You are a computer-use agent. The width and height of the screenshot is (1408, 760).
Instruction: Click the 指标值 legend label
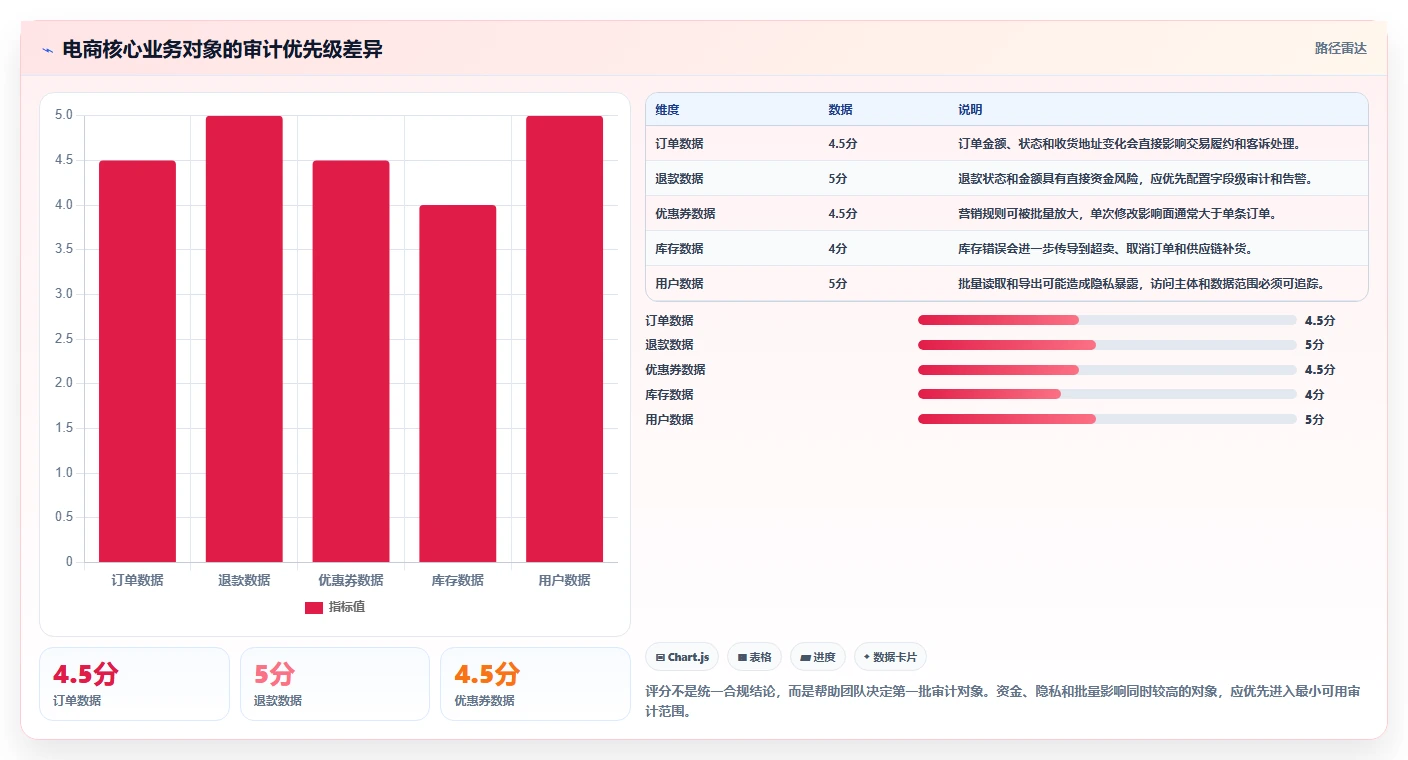(x=347, y=607)
